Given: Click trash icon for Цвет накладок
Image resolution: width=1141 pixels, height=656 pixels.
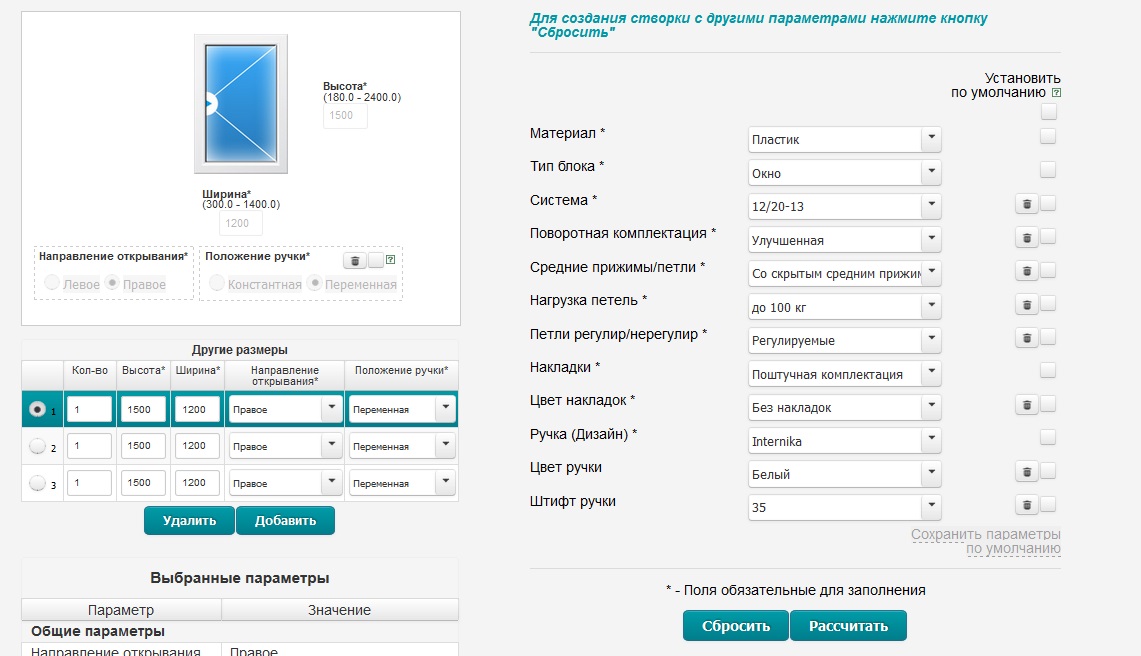Looking at the screenshot, I should 1026,405.
